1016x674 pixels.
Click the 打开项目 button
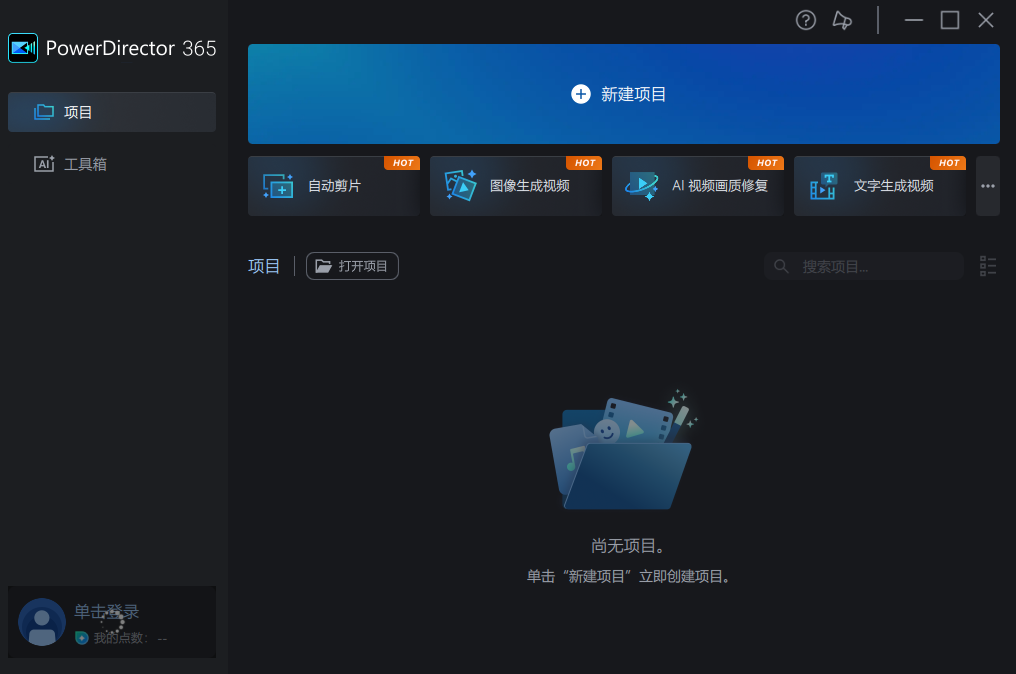coord(352,266)
